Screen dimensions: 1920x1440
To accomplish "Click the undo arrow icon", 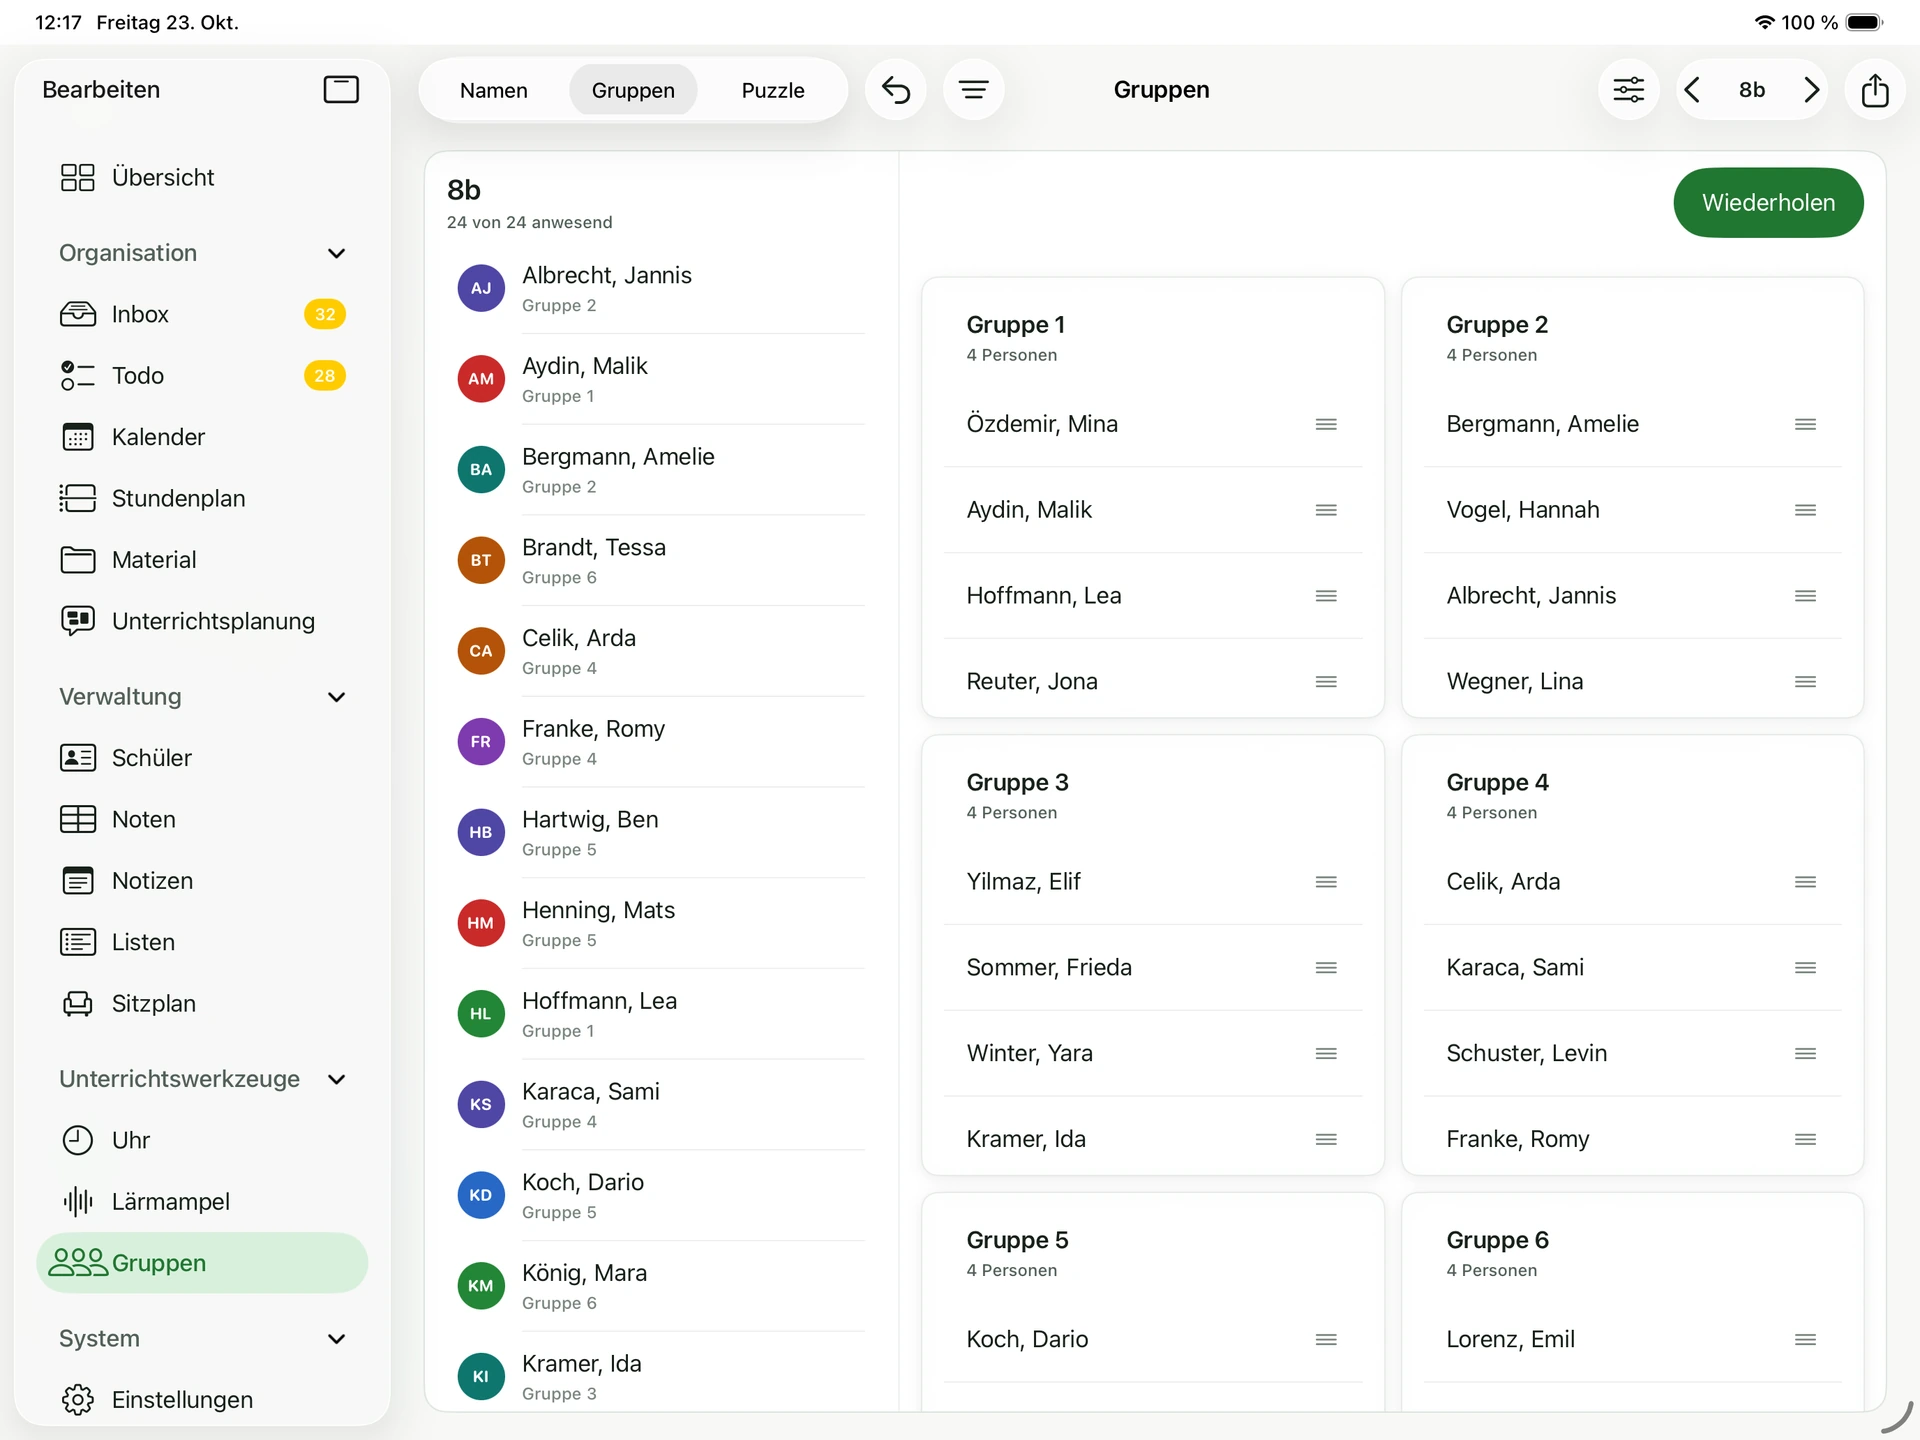I will [896, 90].
